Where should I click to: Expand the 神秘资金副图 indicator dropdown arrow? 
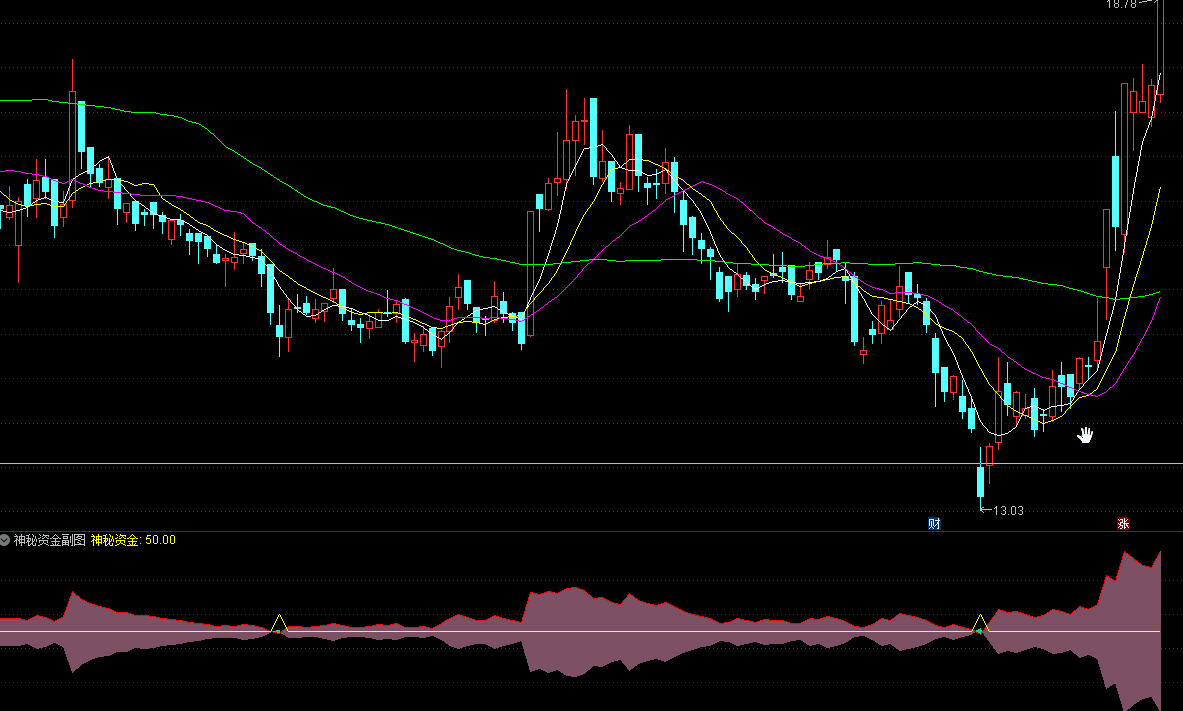tap(5, 540)
